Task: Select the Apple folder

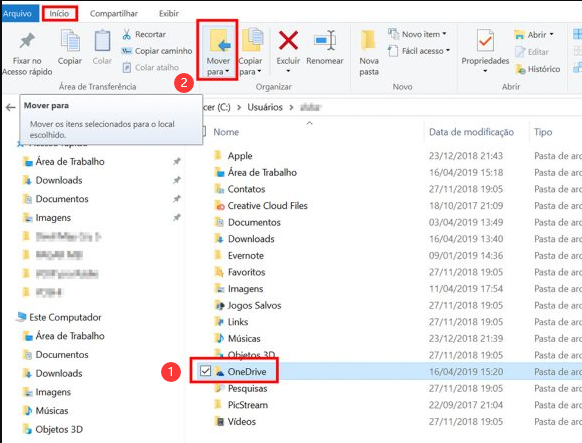Action: (x=240, y=156)
